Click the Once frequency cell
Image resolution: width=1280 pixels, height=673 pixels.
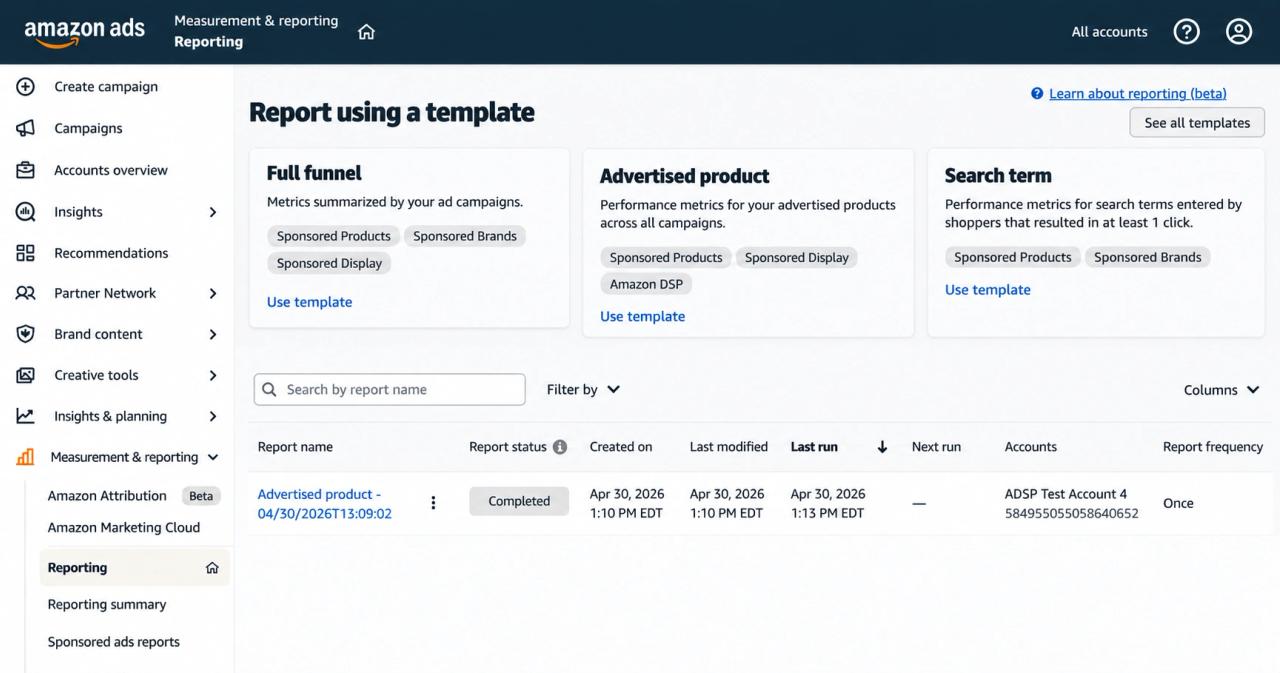(x=1178, y=503)
